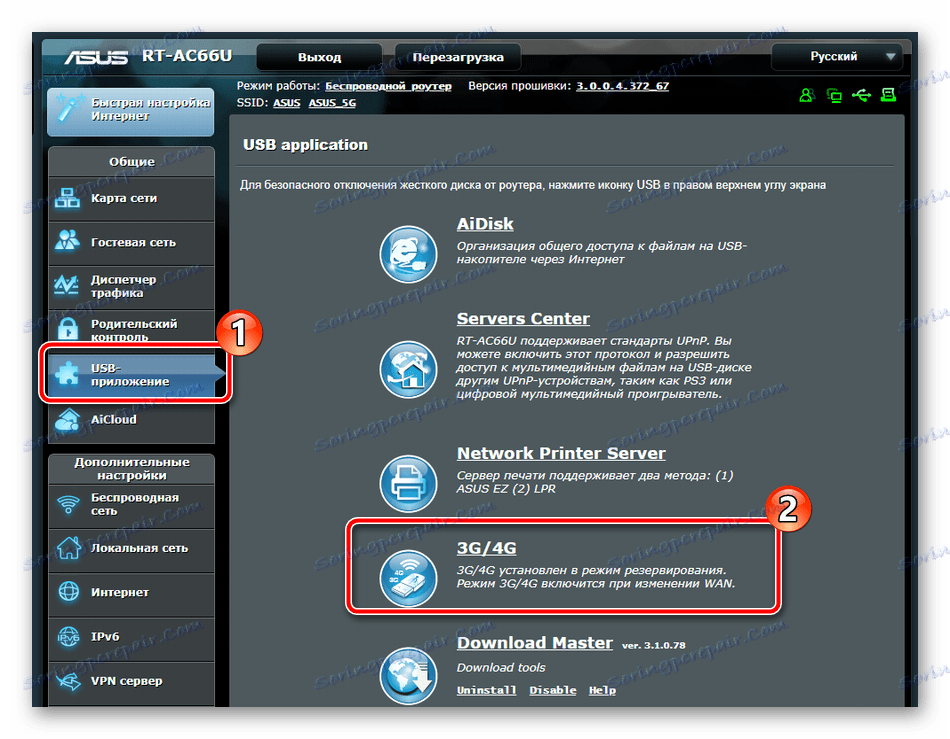The image size is (950, 739).
Task: Open the Русский language dropdown
Action: 837,57
